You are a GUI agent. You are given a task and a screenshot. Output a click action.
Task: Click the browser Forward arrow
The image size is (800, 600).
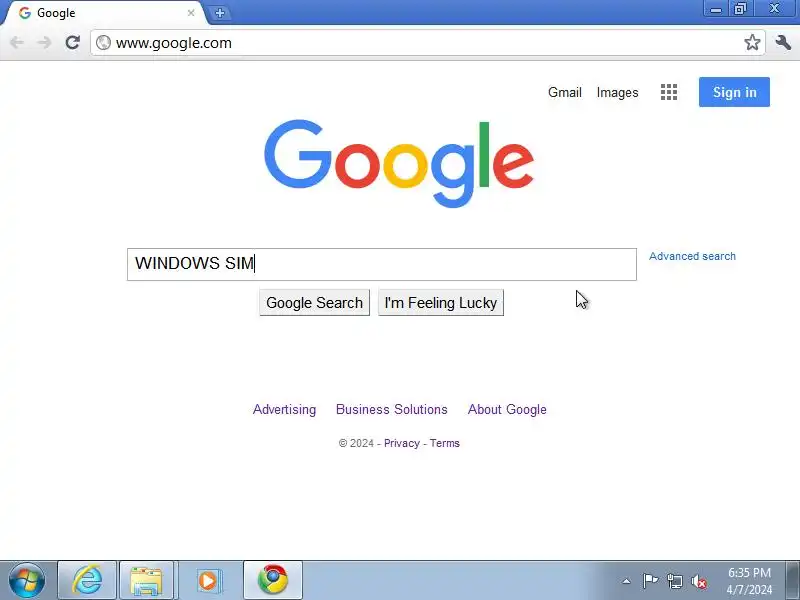tap(44, 42)
